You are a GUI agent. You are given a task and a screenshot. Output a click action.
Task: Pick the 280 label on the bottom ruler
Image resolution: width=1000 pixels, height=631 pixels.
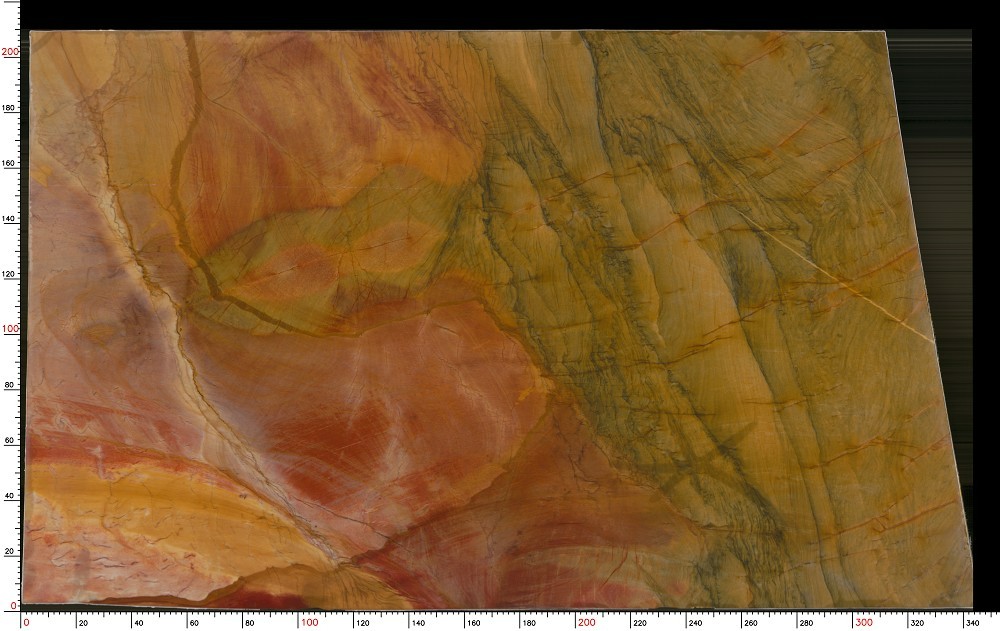click(806, 623)
